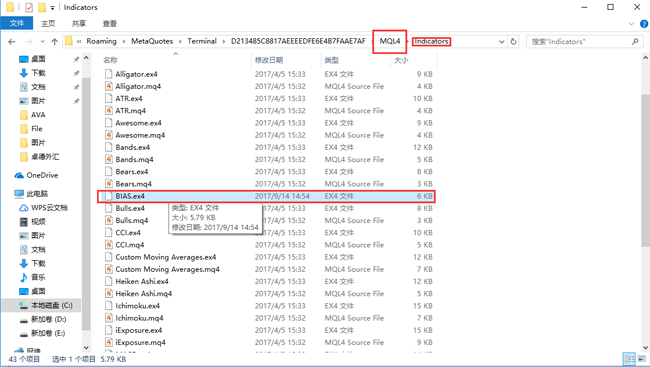Click MetaQuotes in the address breadcrumb
This screenshot has height=367, width=650.
tap(152, 41)
